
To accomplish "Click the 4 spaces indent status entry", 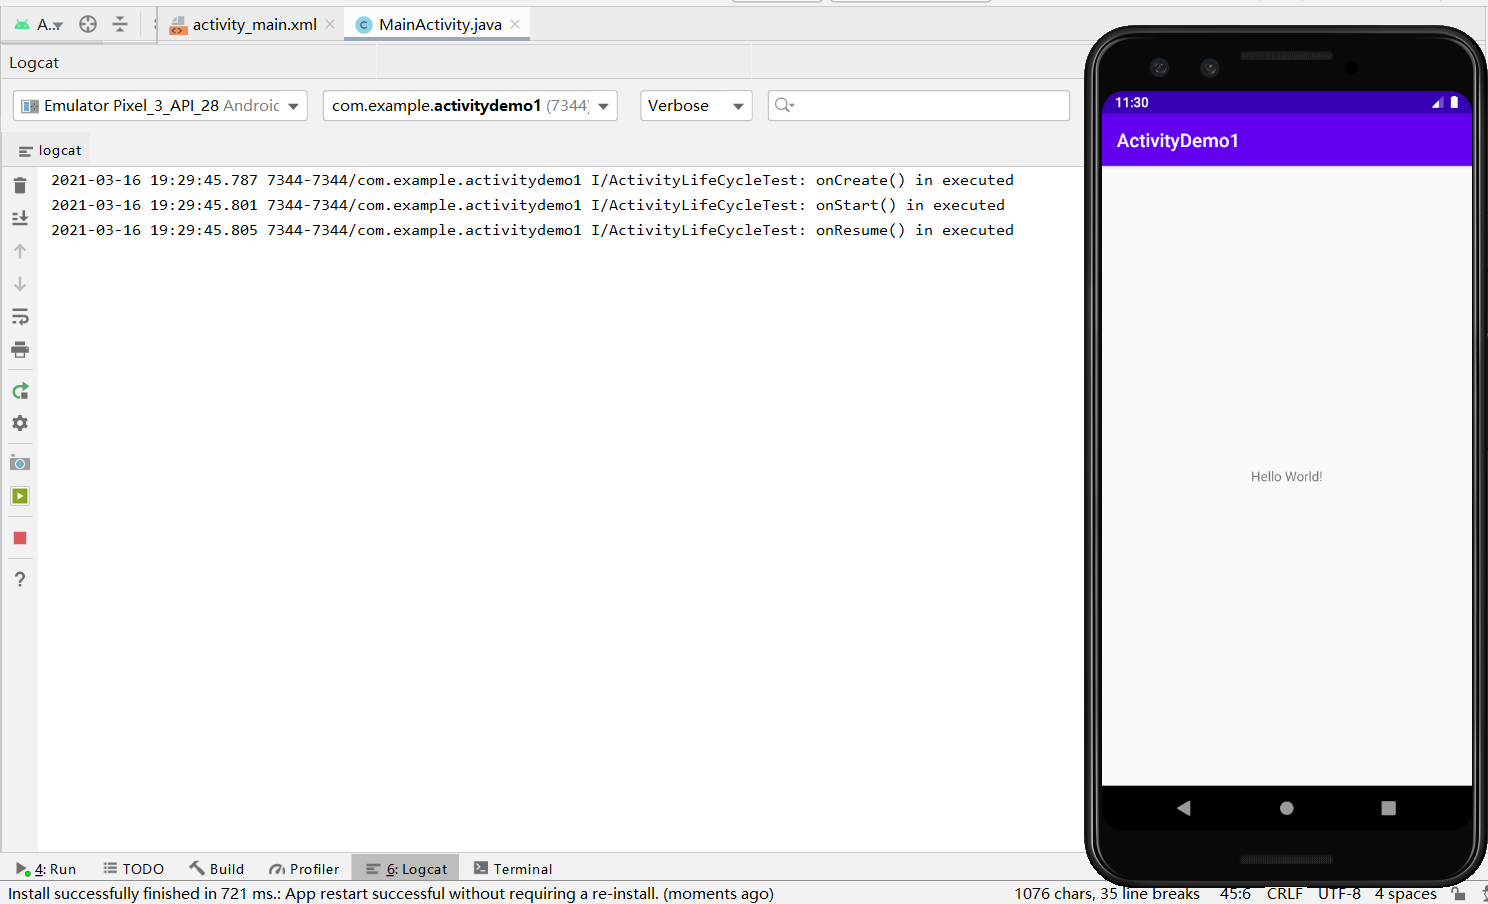I will tap(1405, 894).
